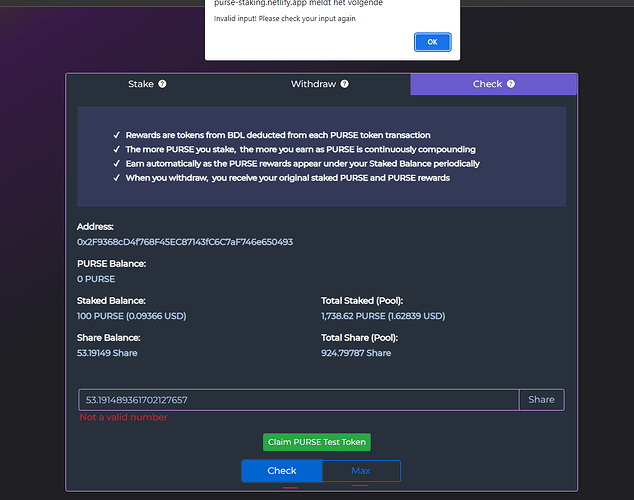Click OK in the invalid input alert
The height and width of the screenshot is (500, 634).
pos(432,42)
